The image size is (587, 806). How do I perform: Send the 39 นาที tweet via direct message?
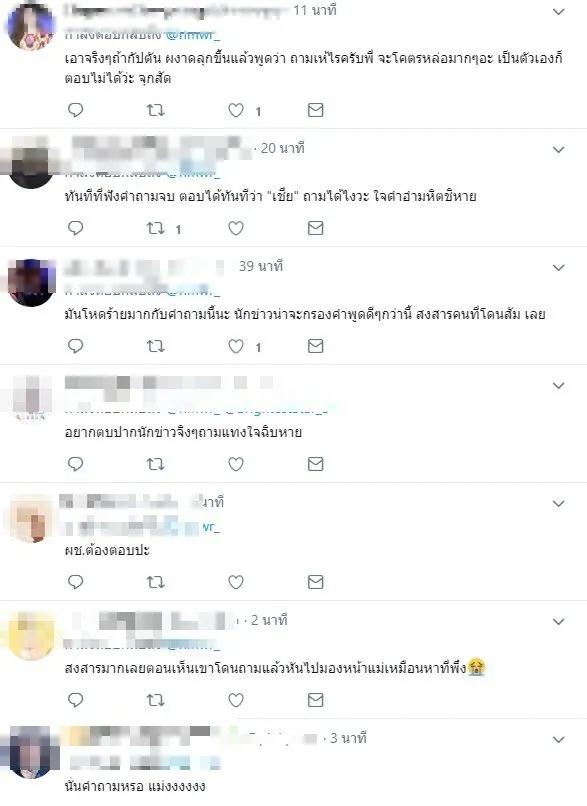315,346
